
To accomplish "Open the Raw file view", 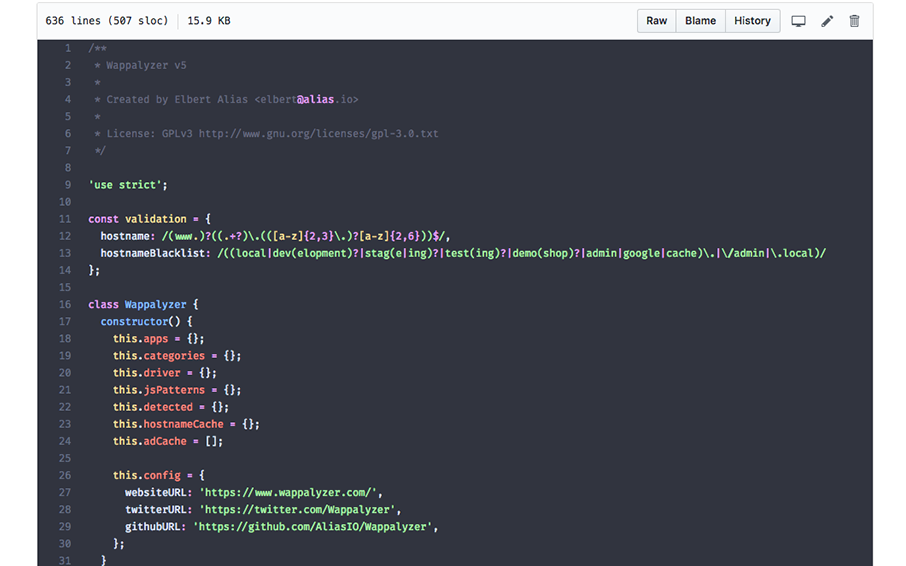I will point(656,21).
